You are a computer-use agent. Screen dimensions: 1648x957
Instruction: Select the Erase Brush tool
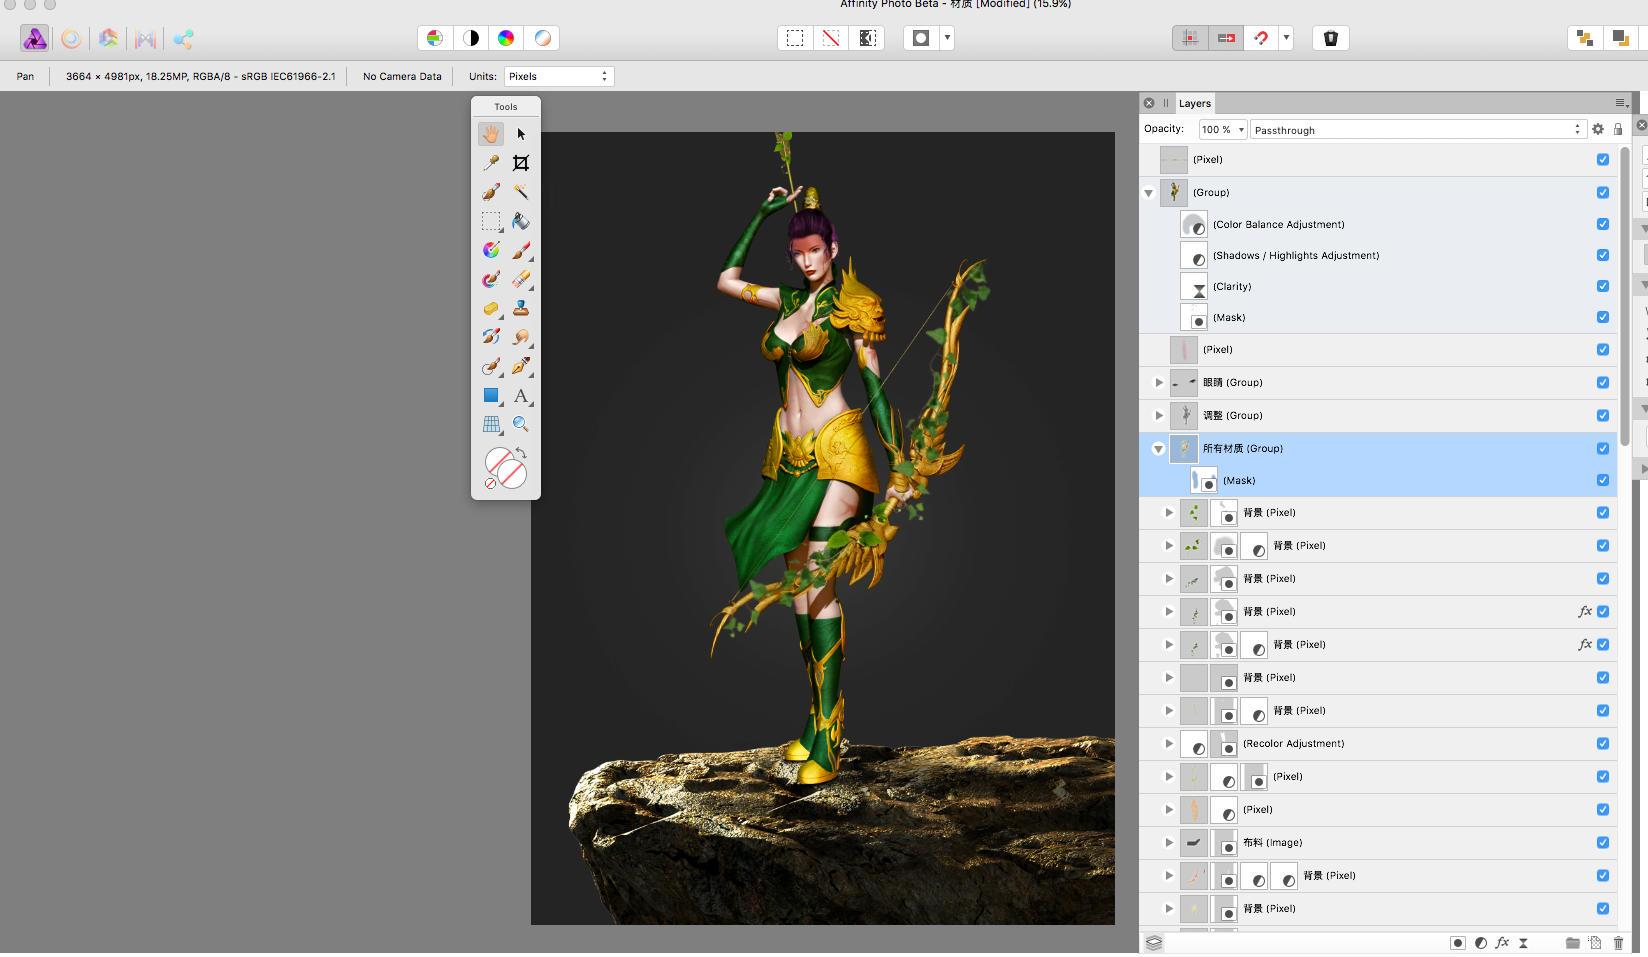pyautogui.click(x=521, y=279)
